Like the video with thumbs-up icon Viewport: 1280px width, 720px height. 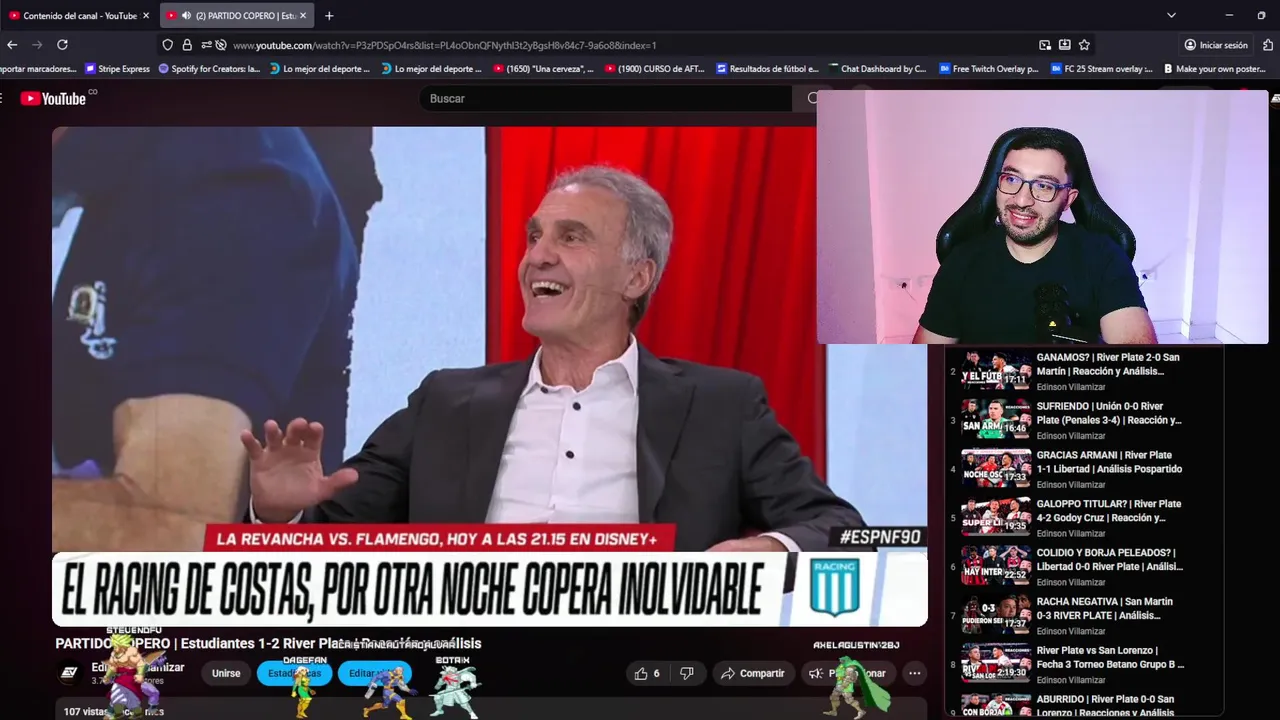click(x=647, y=673)
